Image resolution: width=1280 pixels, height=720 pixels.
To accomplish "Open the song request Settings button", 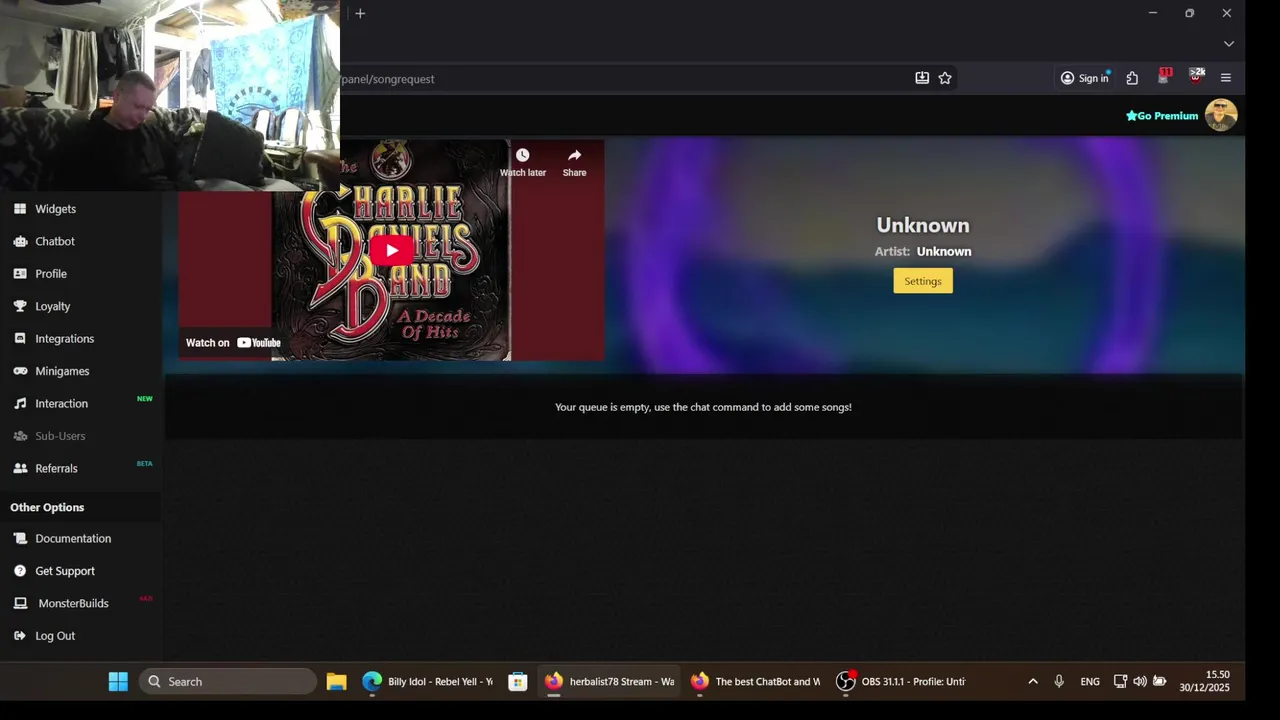I will coord(923,281).
